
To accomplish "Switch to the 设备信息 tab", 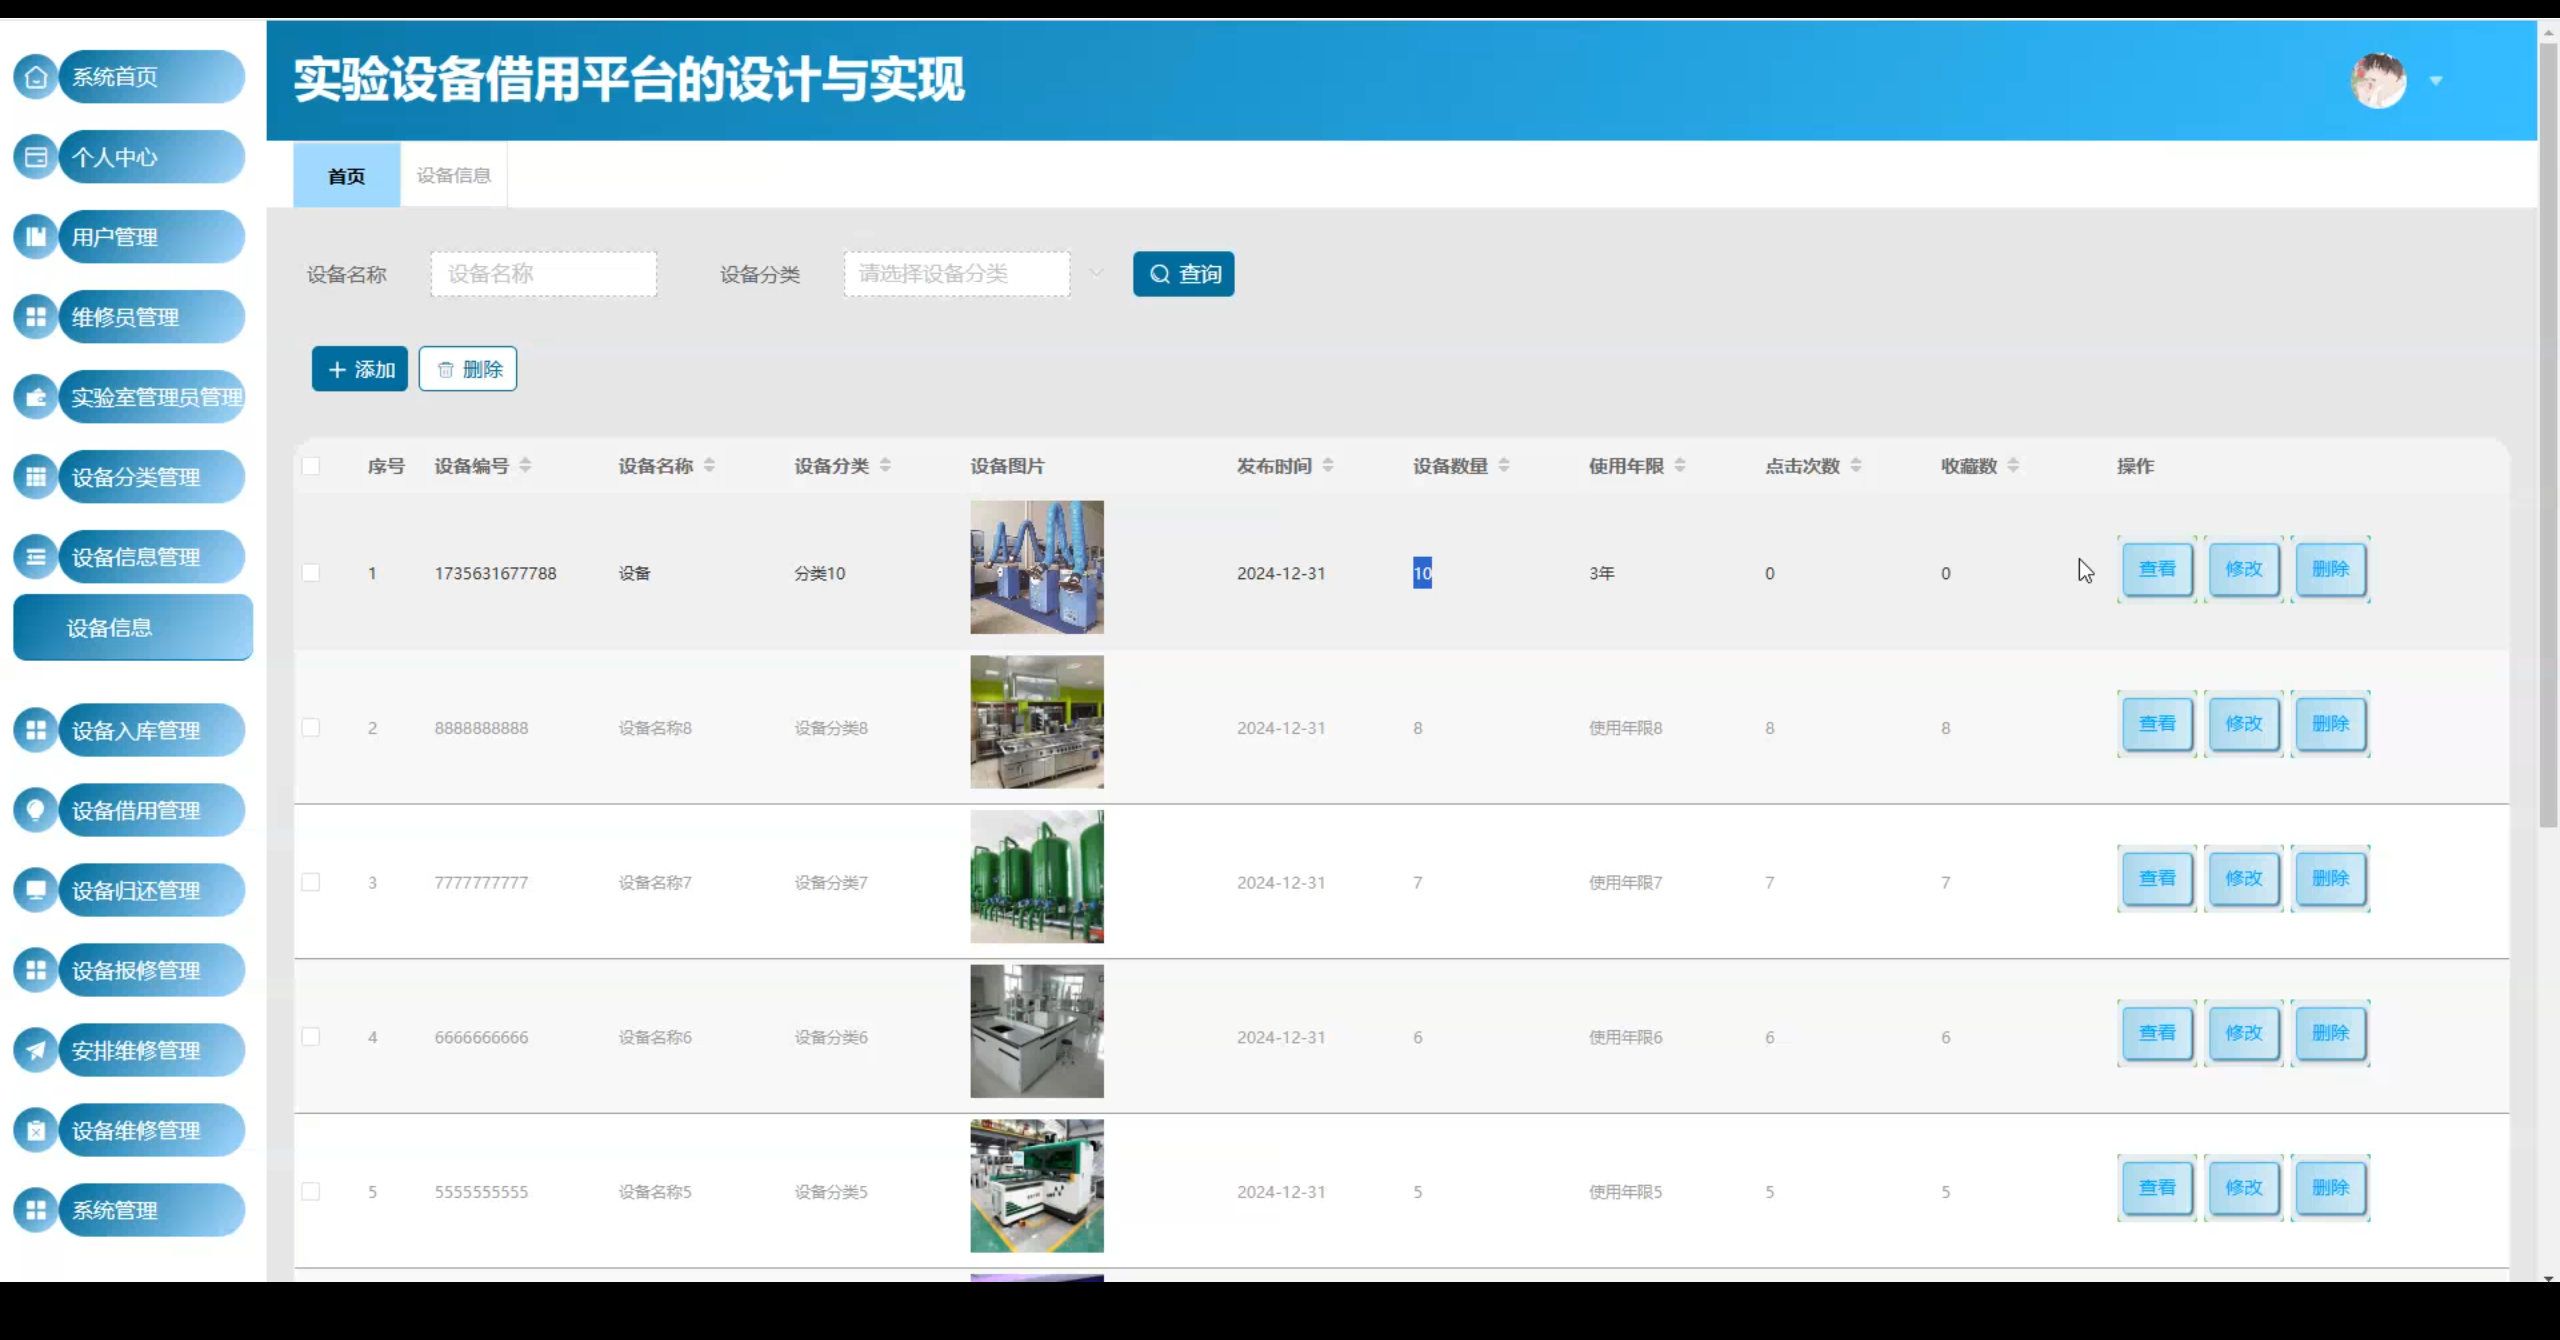I will coord(453,176).
